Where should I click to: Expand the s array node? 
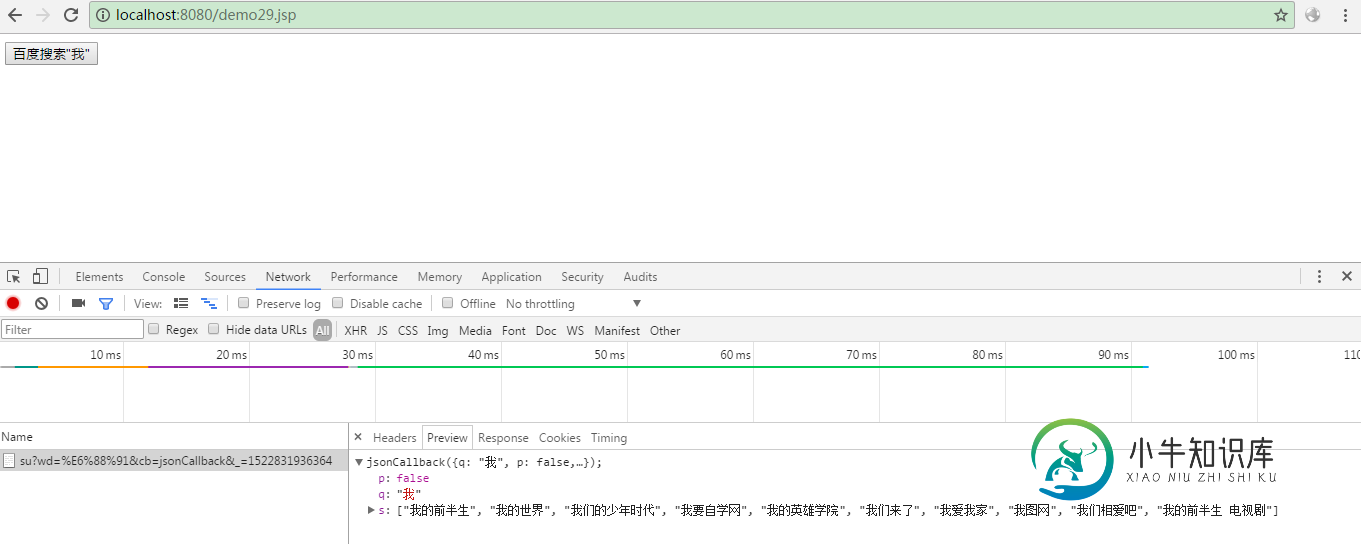point(371,510)
